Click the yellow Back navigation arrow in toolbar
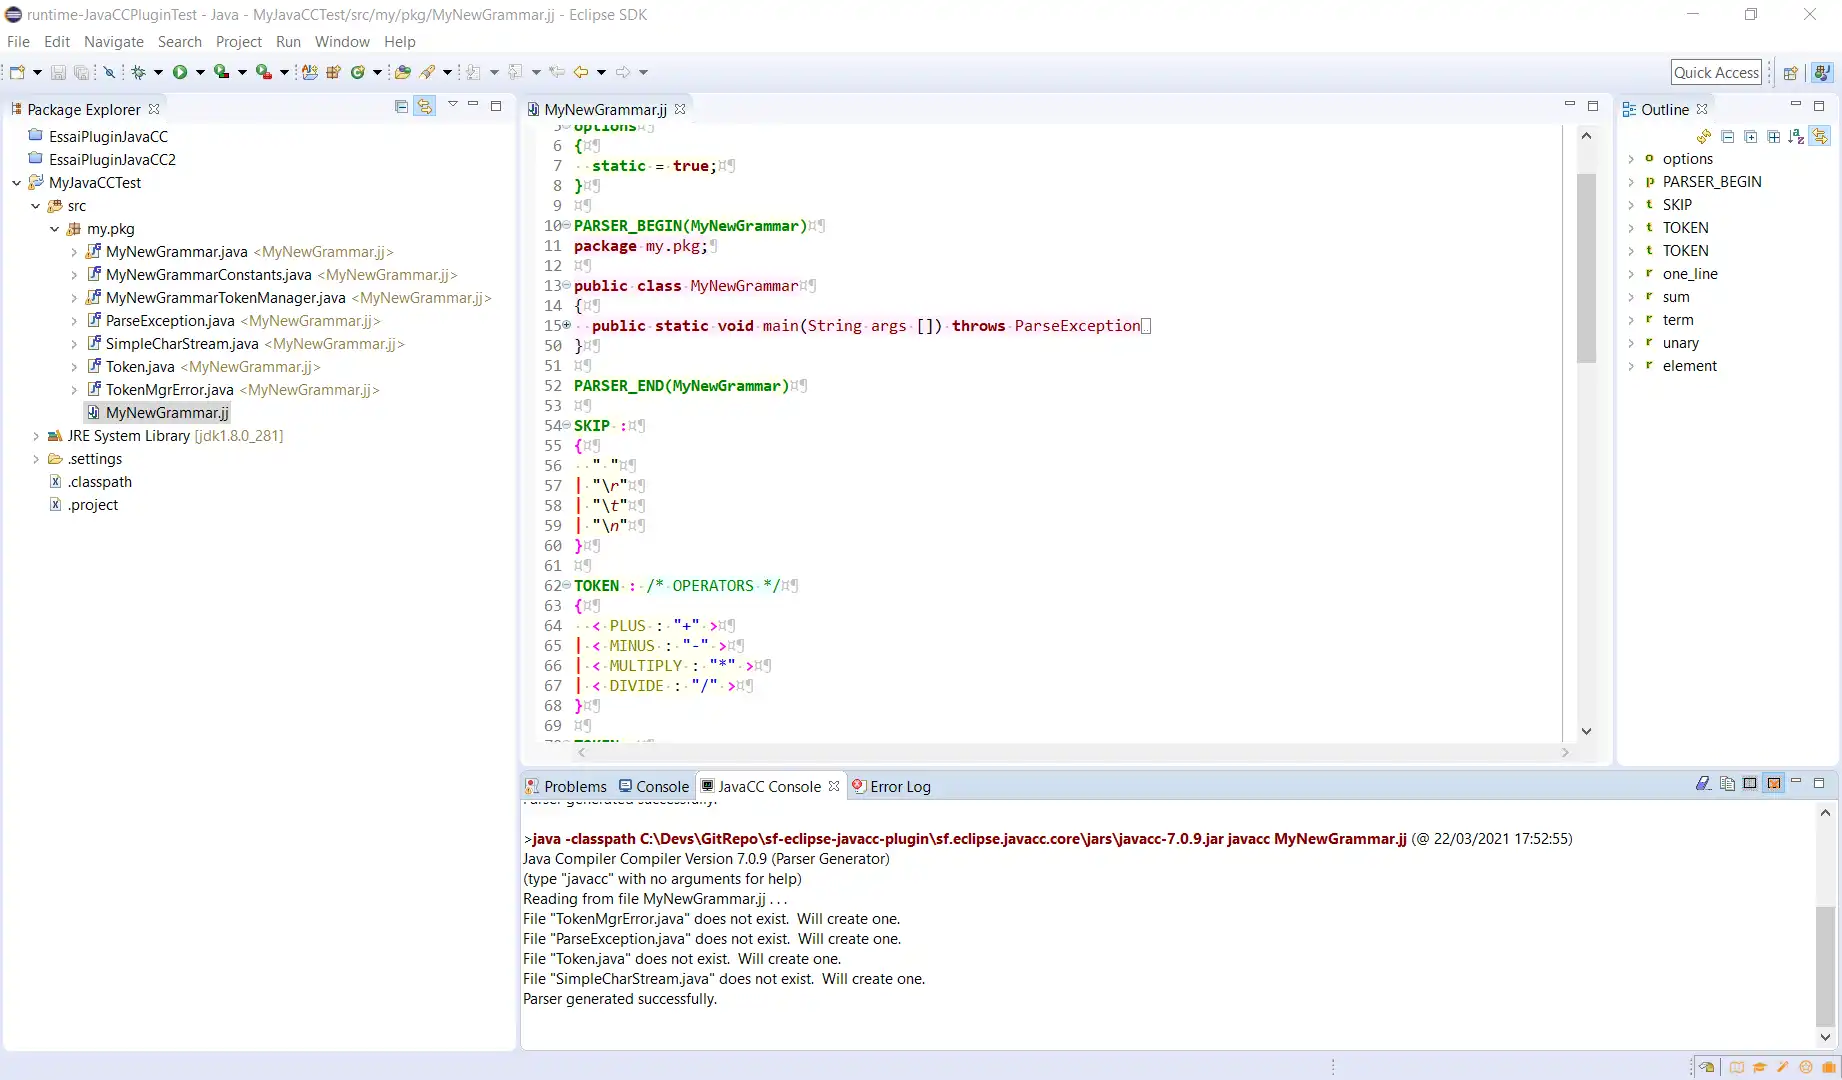This screenshot has width=1842, height=1080. (x=580, y=72)
